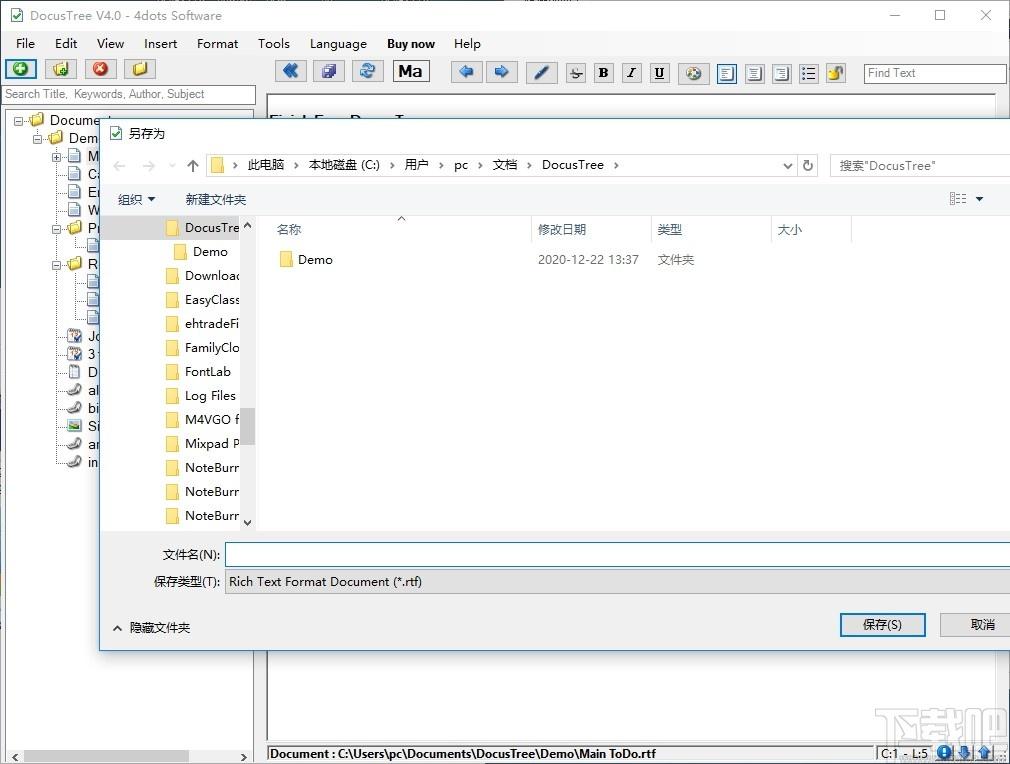Open the 保存类型 file type dropdown
The image size is (1010, 764).
coord(617,582)
